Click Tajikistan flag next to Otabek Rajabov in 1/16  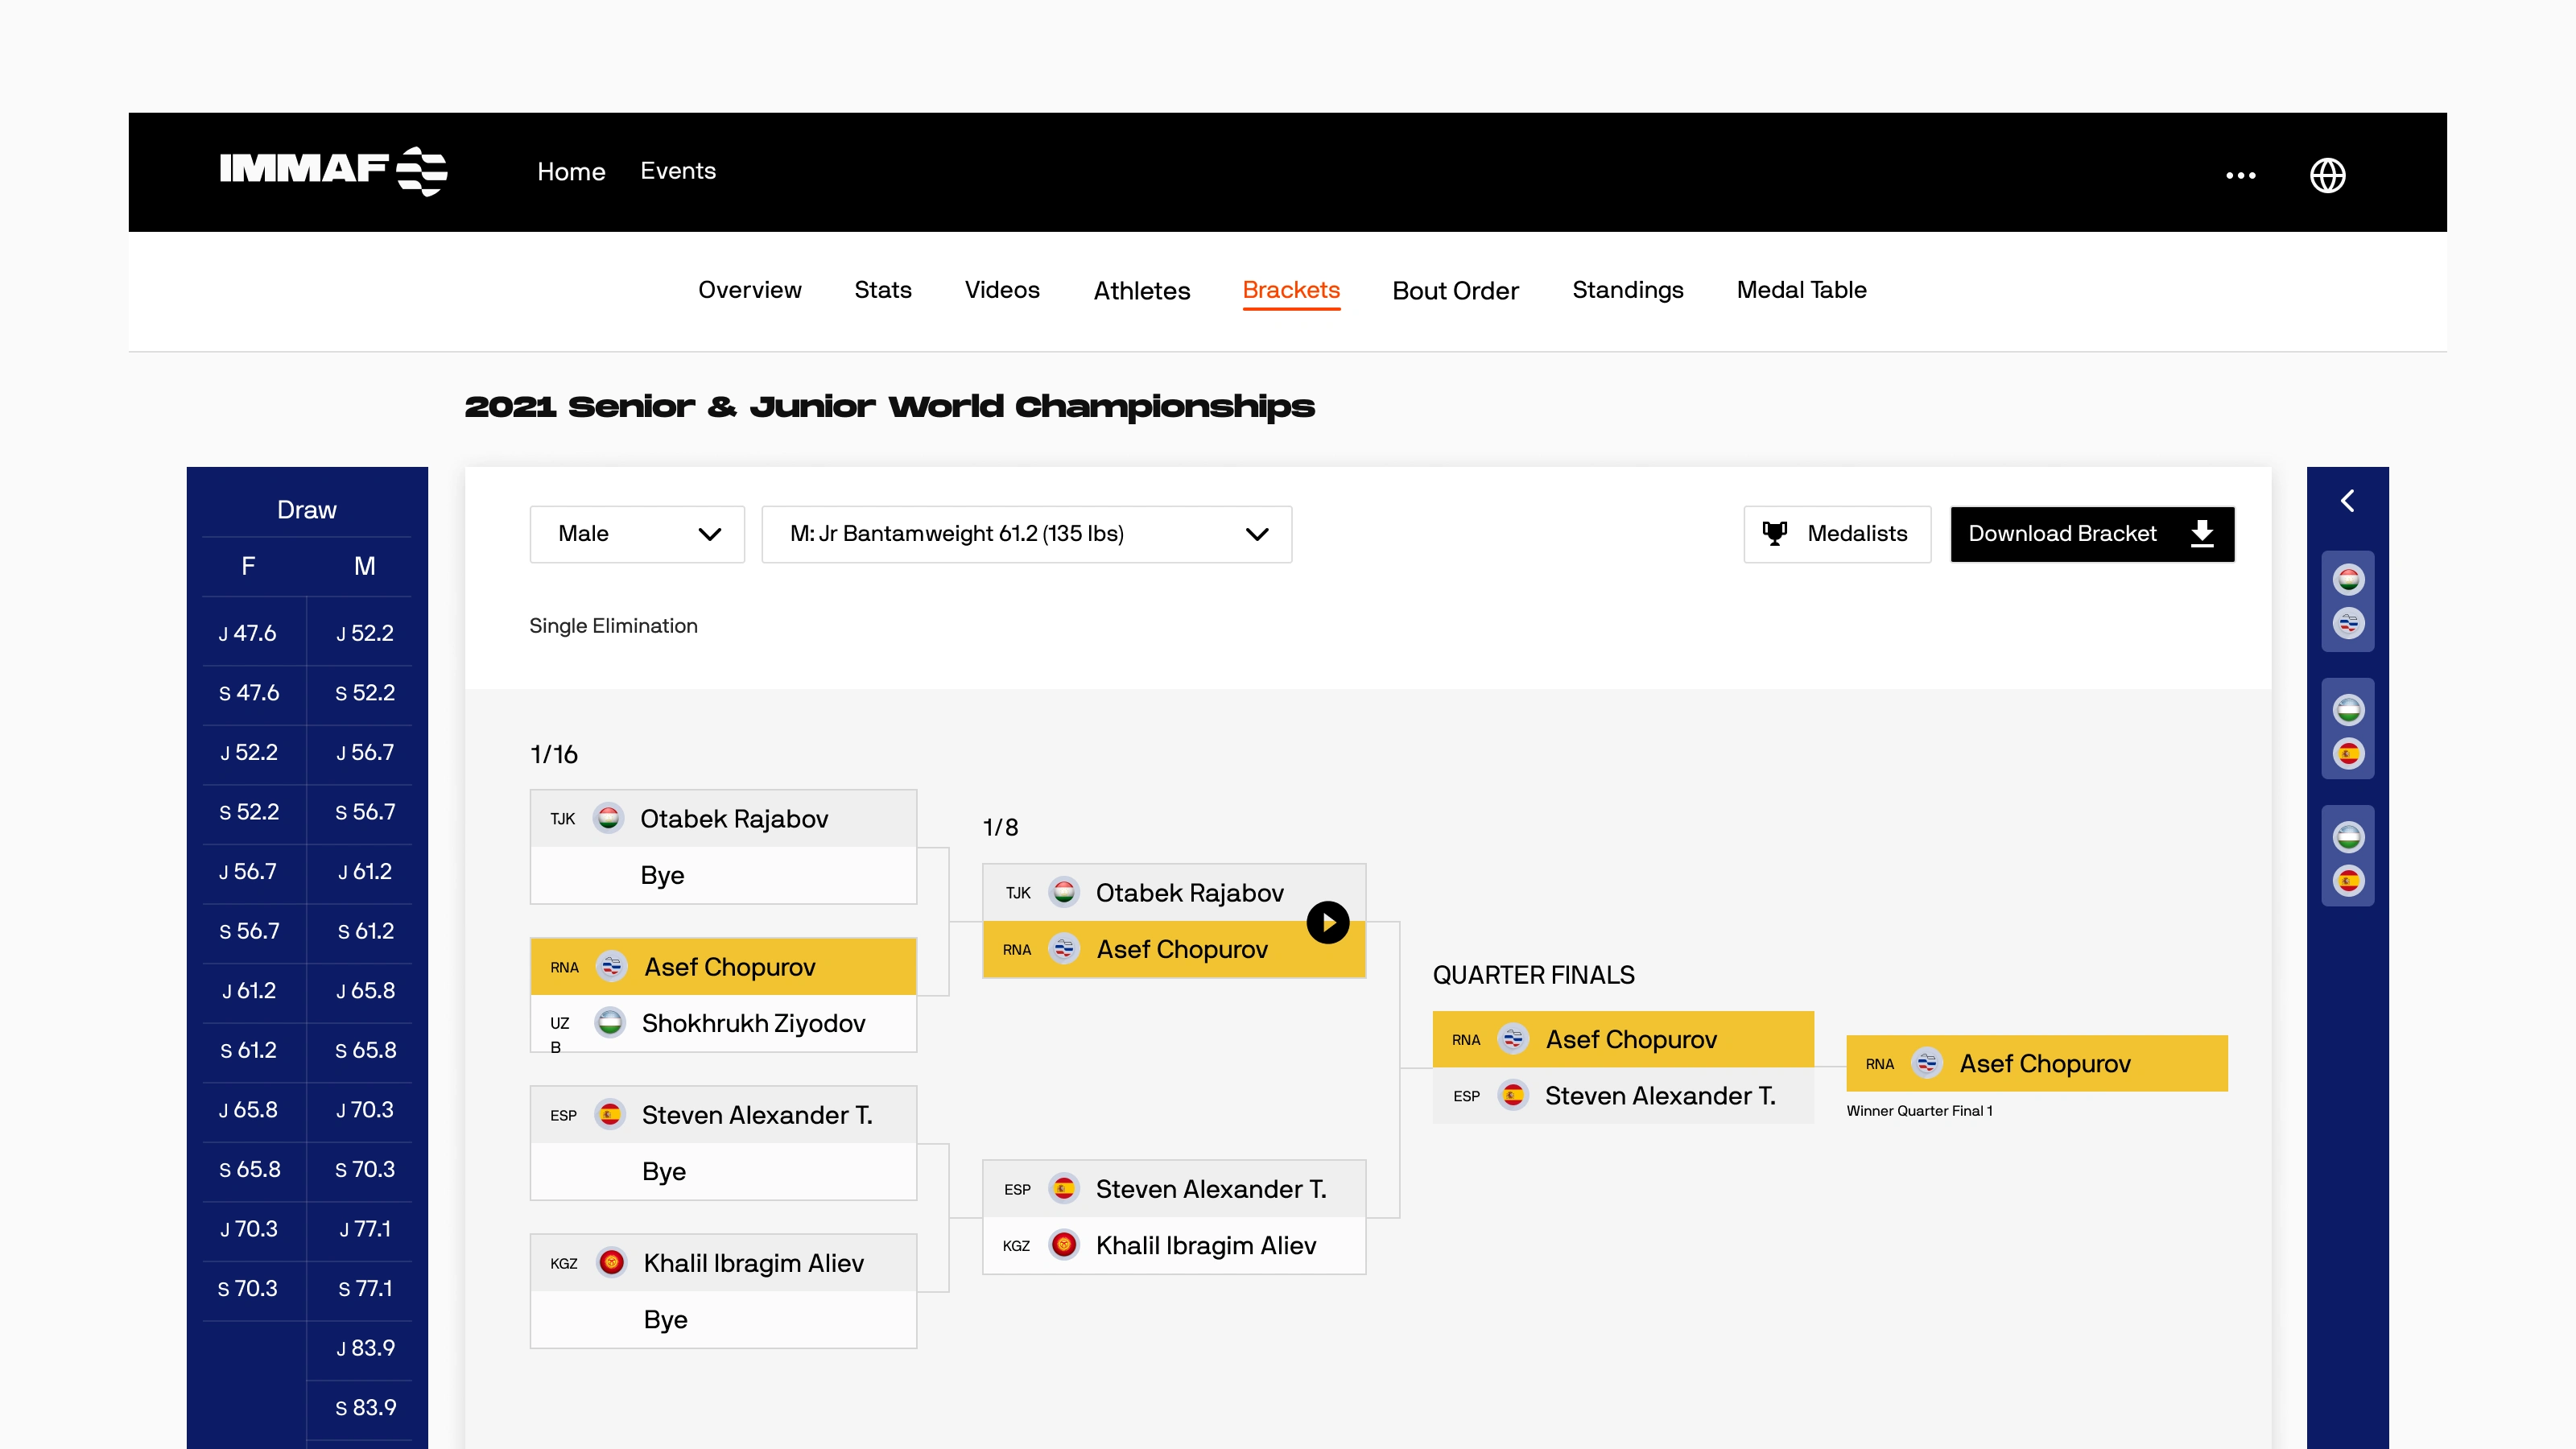point(608,818)
